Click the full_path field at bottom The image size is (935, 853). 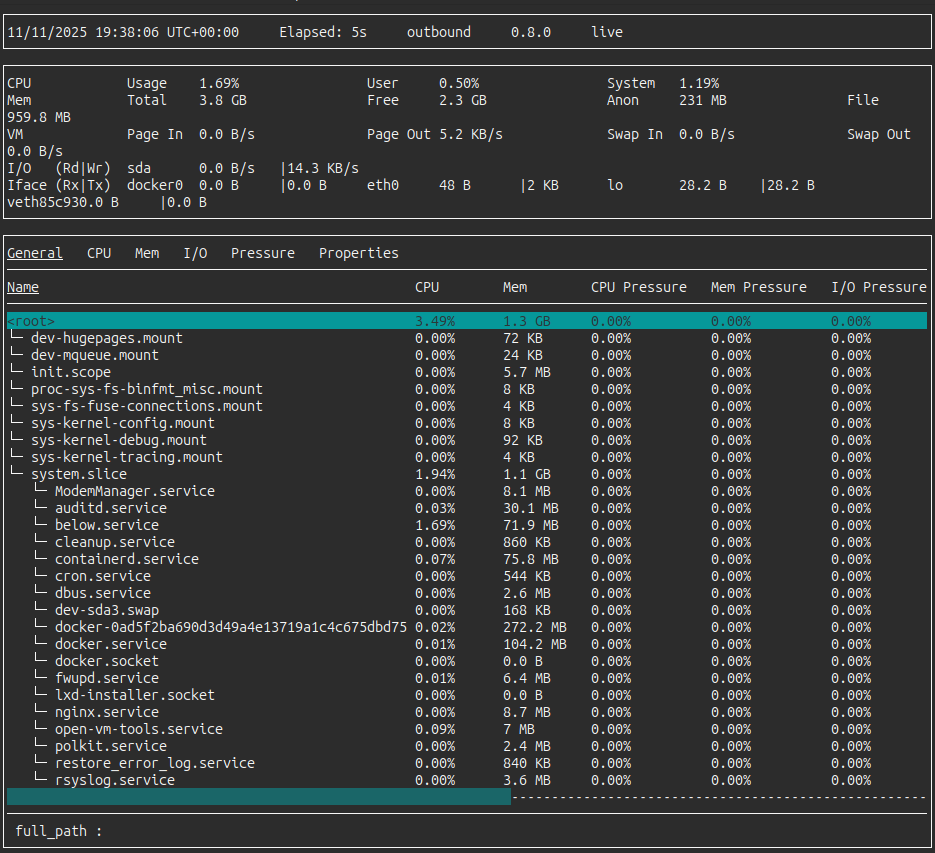tap(60, 831)
